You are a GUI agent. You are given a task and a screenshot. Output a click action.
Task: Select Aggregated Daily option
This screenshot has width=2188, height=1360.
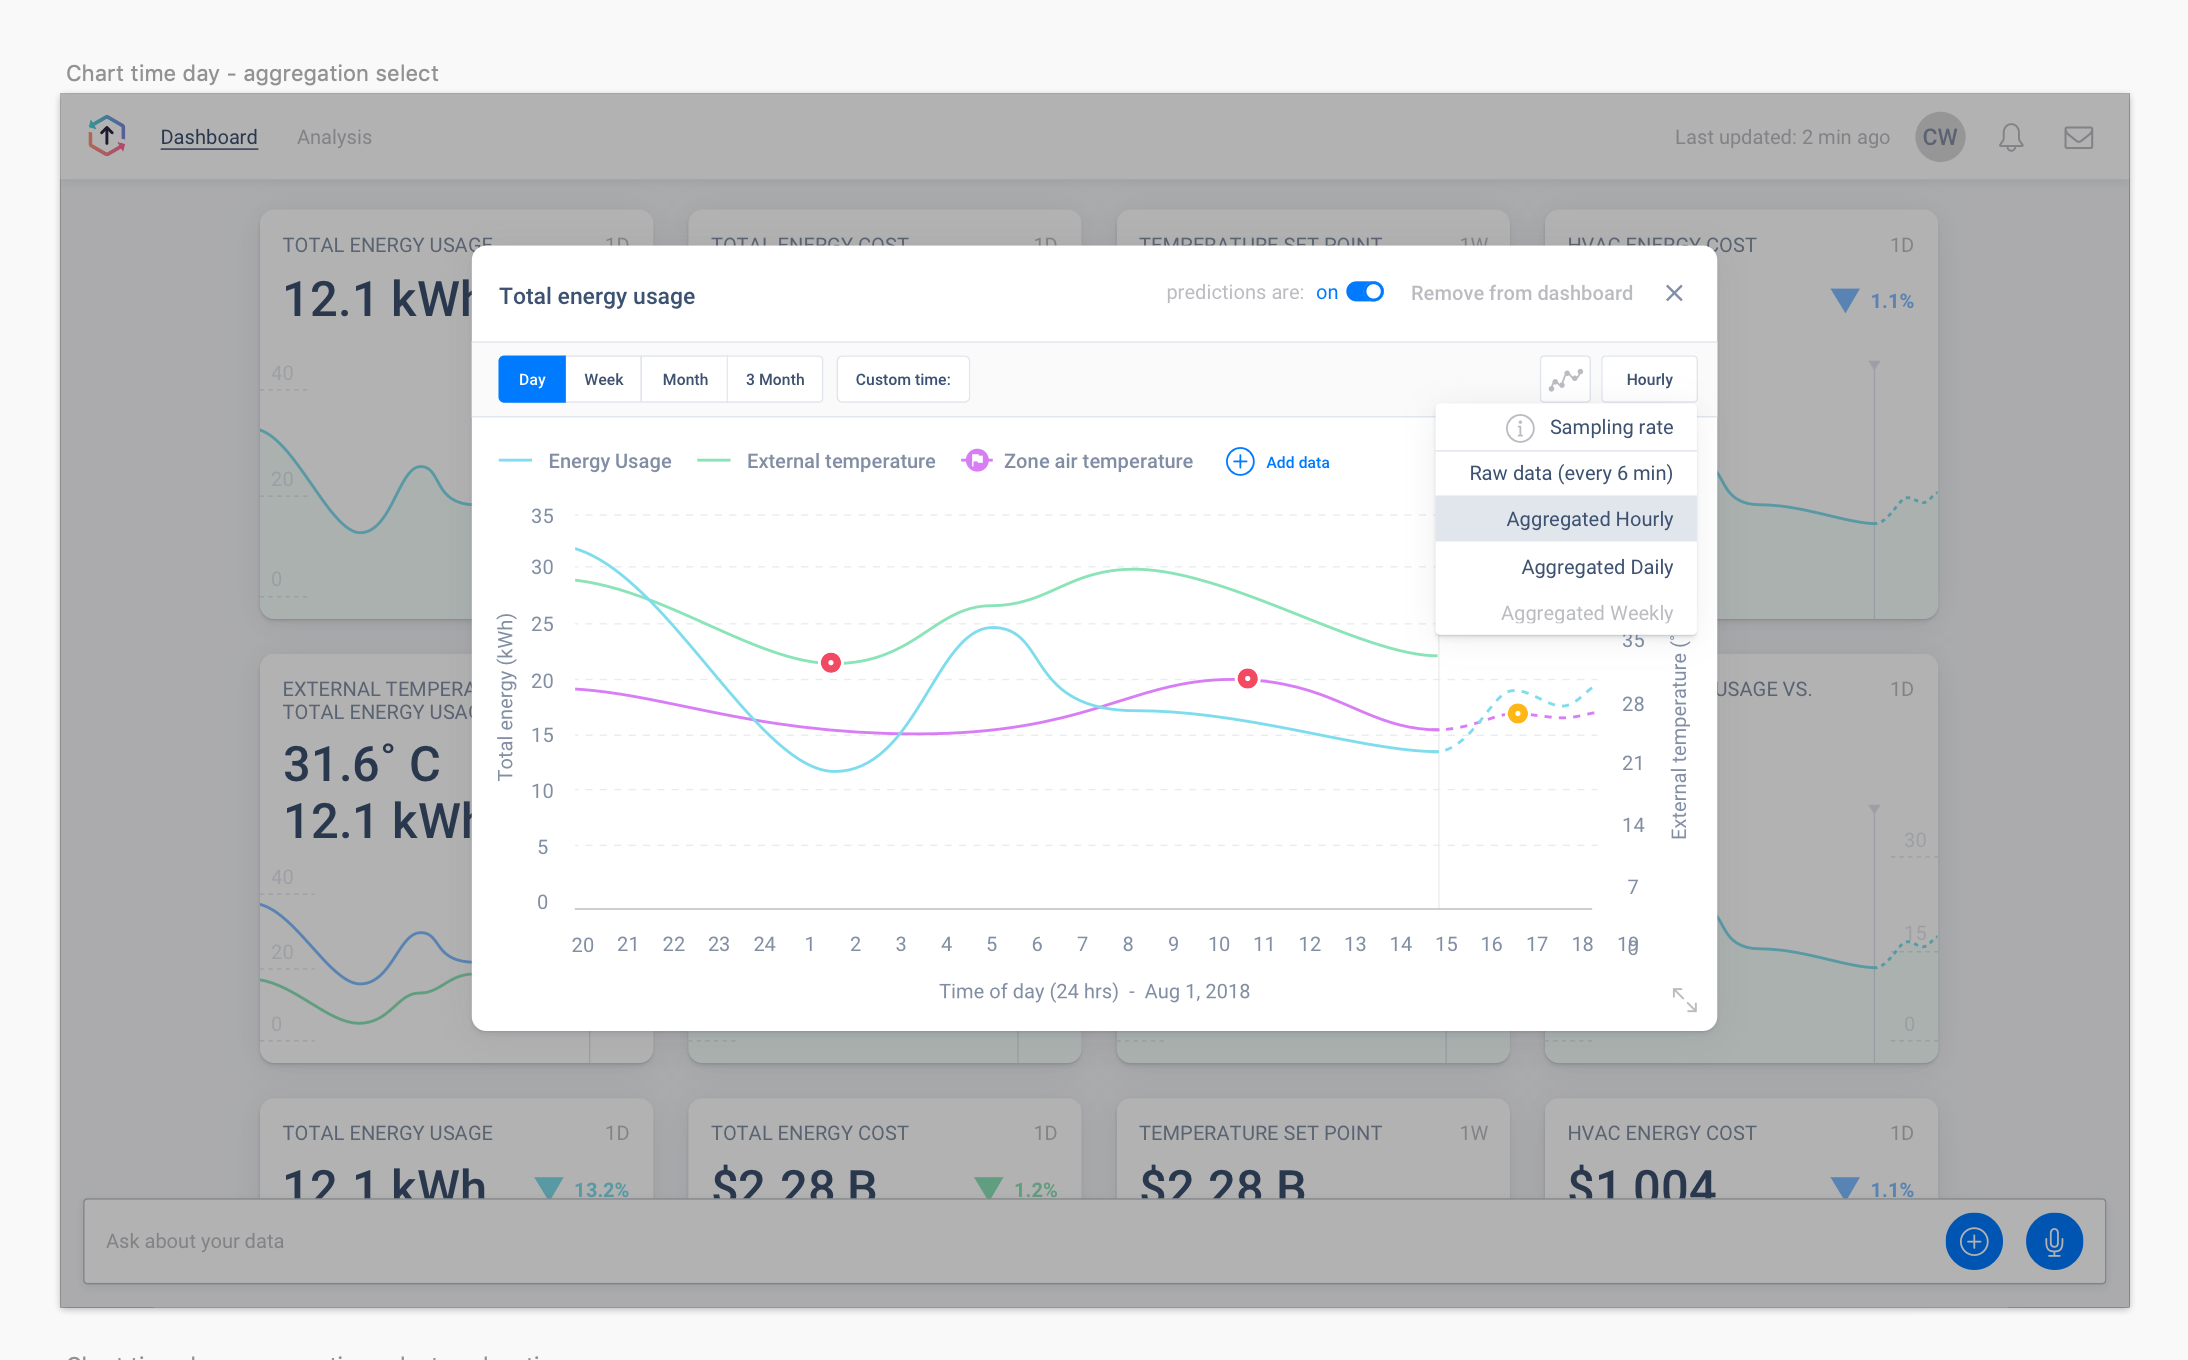coord(1566,567)
